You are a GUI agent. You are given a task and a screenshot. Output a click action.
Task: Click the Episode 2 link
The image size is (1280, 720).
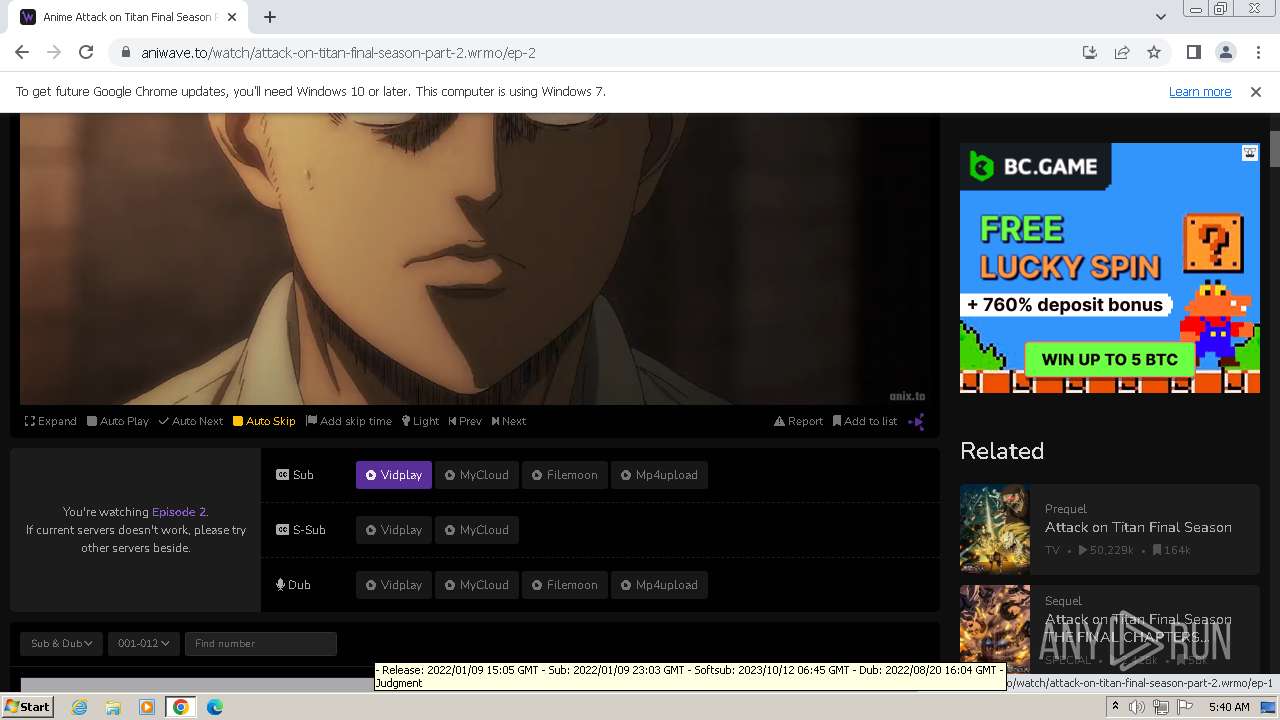click(178, 512)
